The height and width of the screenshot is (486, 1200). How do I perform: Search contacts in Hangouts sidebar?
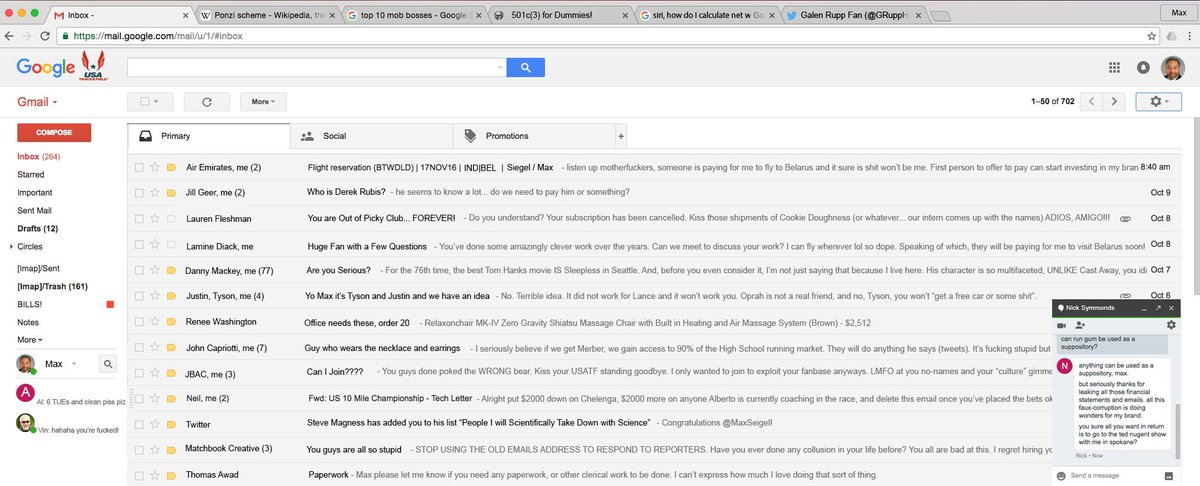click(x=107, y=364)
